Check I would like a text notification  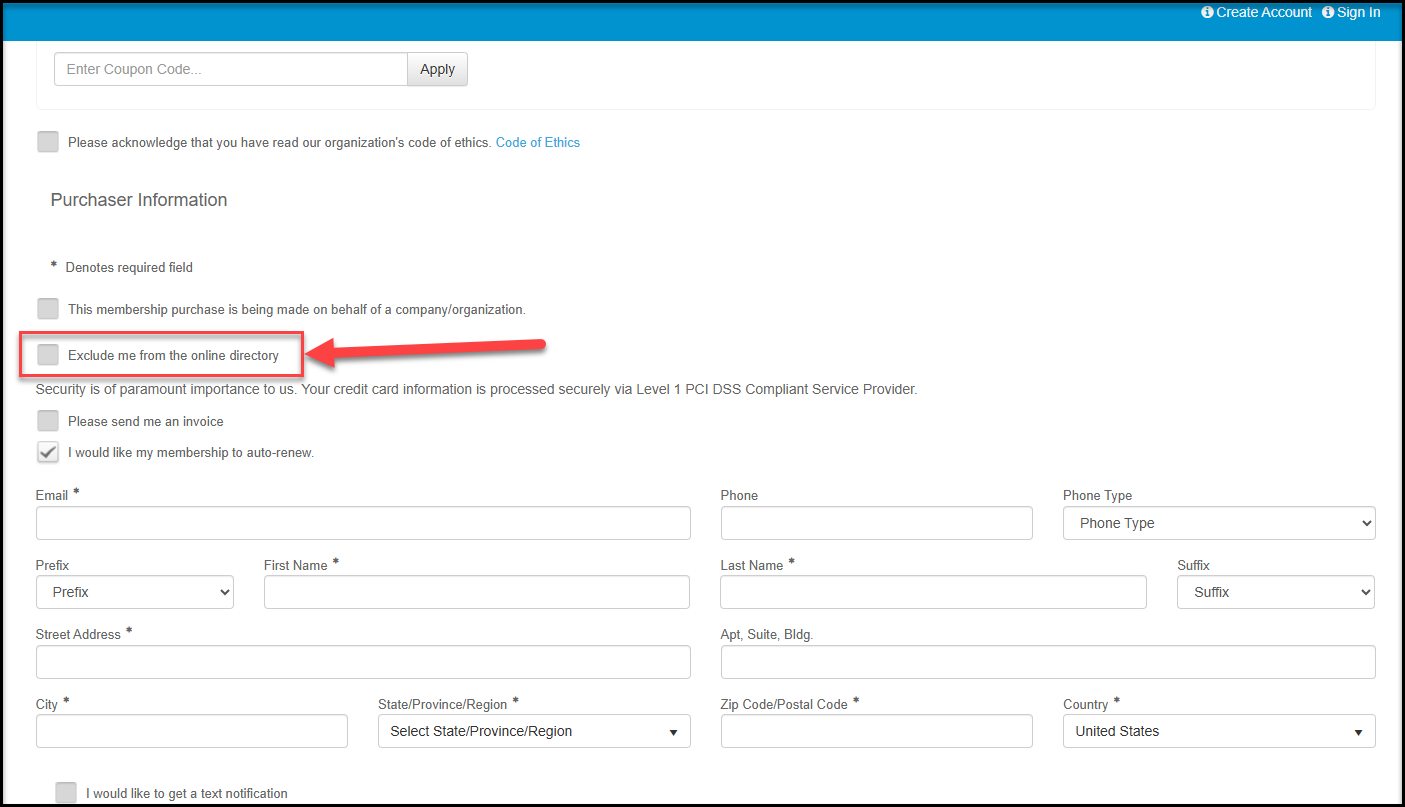[66, 793]
